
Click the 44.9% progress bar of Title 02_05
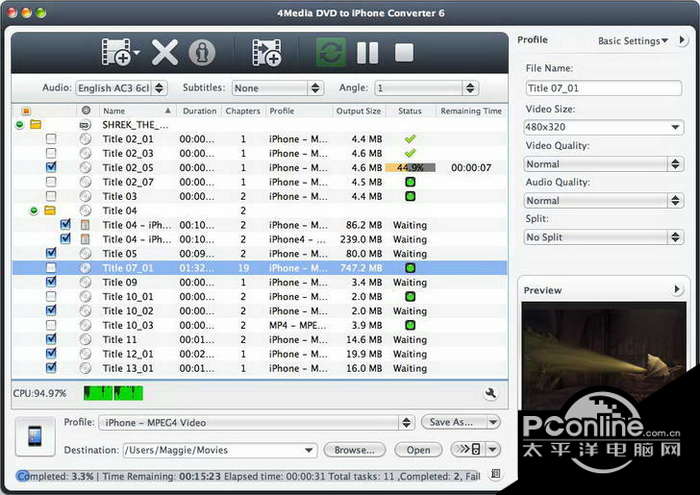410,167
